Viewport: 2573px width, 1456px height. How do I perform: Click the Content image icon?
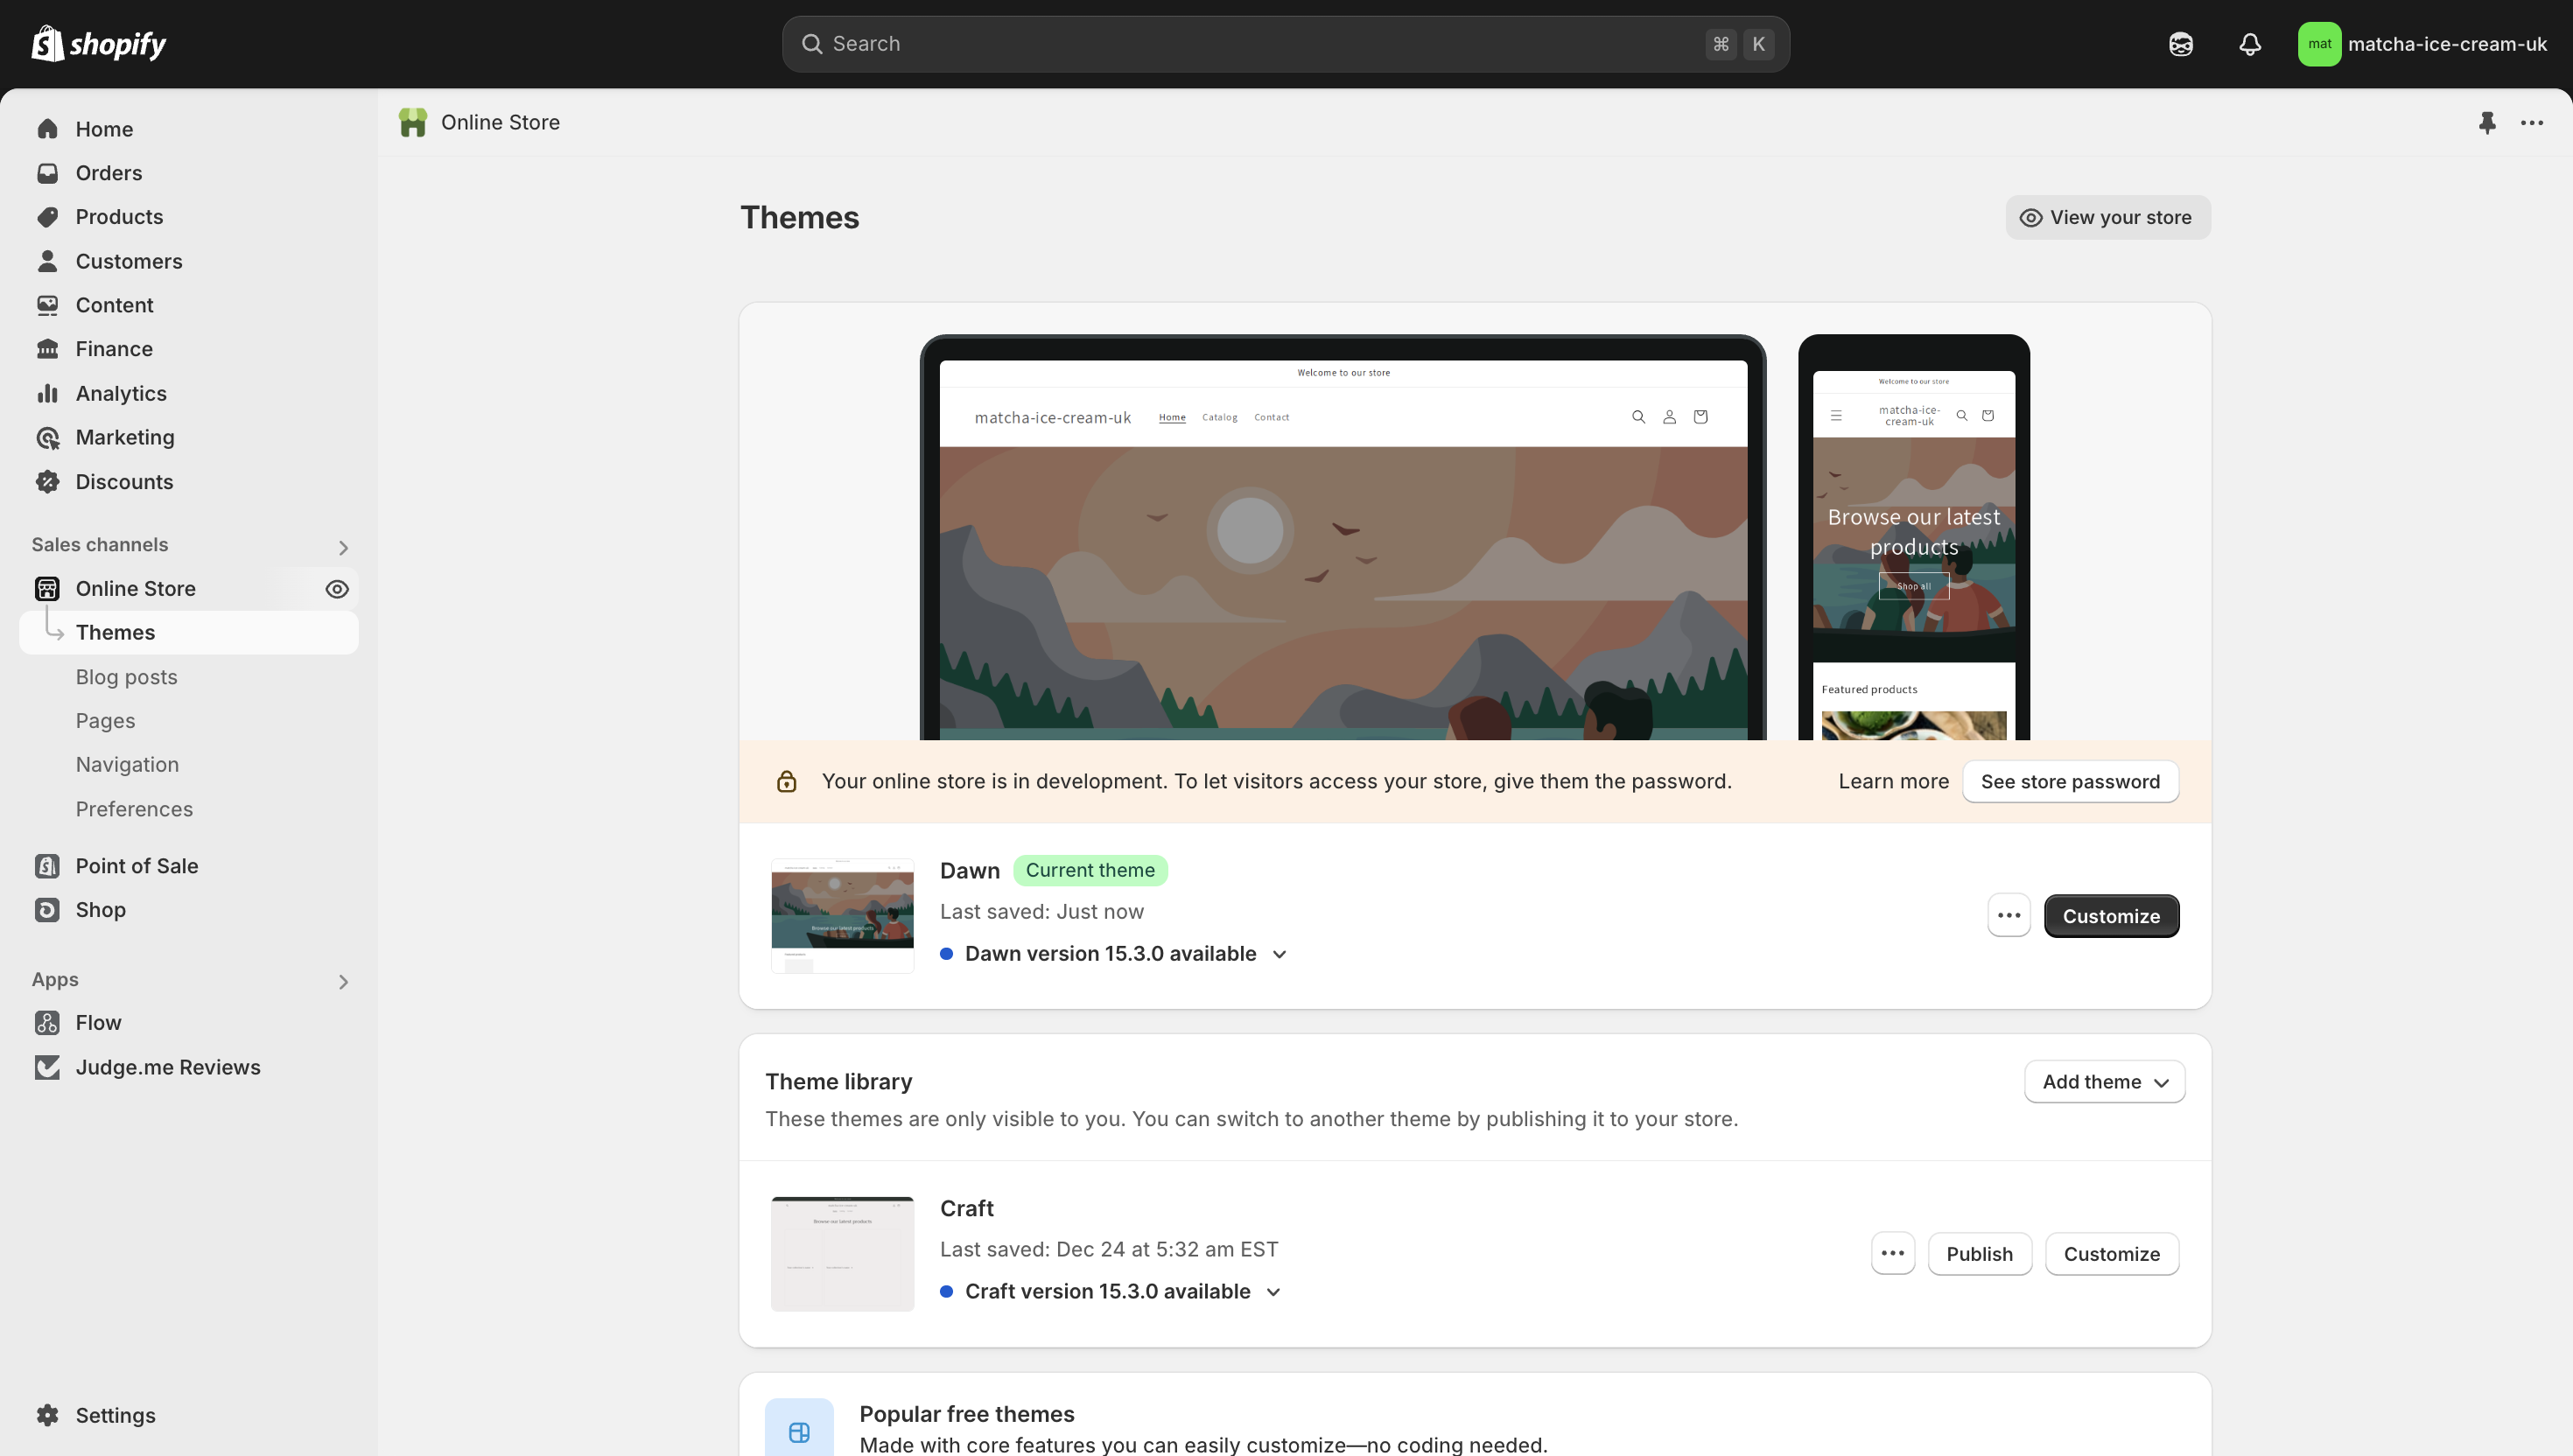(47, 305)
